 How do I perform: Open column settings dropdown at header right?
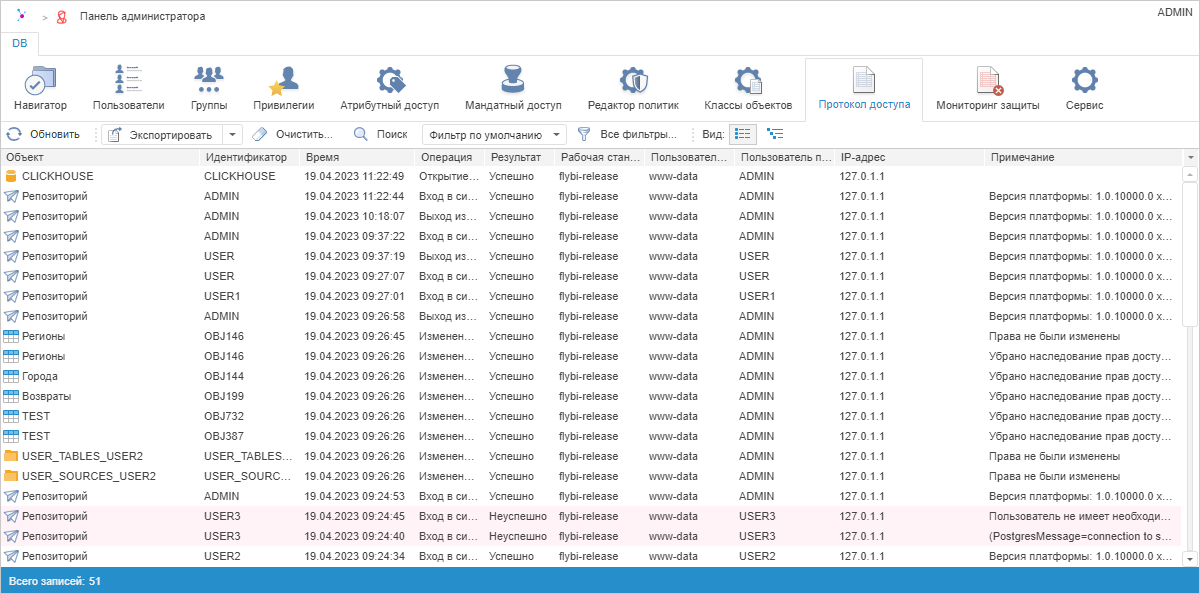point(1190,158)
